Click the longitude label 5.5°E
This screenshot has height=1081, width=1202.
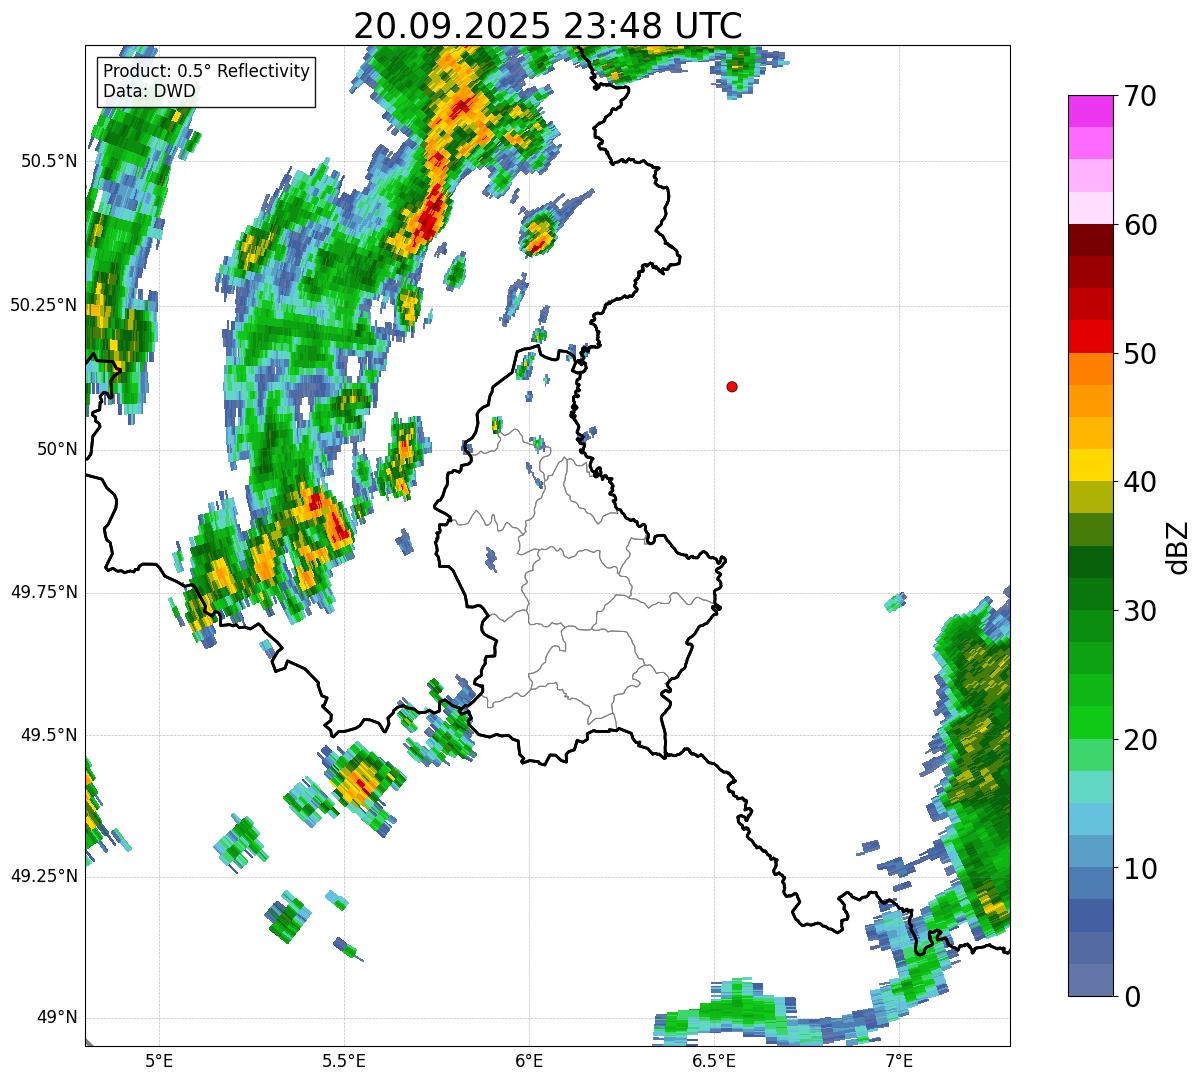pos(344,1060)
